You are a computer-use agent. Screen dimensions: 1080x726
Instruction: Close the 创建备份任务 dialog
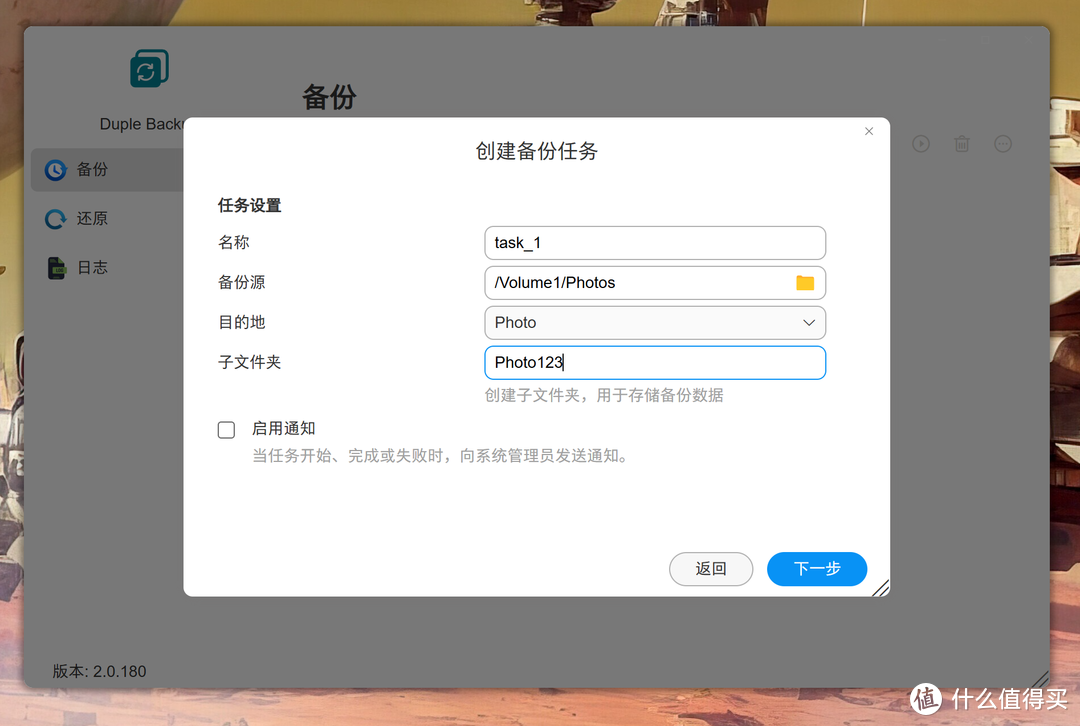tap(869, 131)
